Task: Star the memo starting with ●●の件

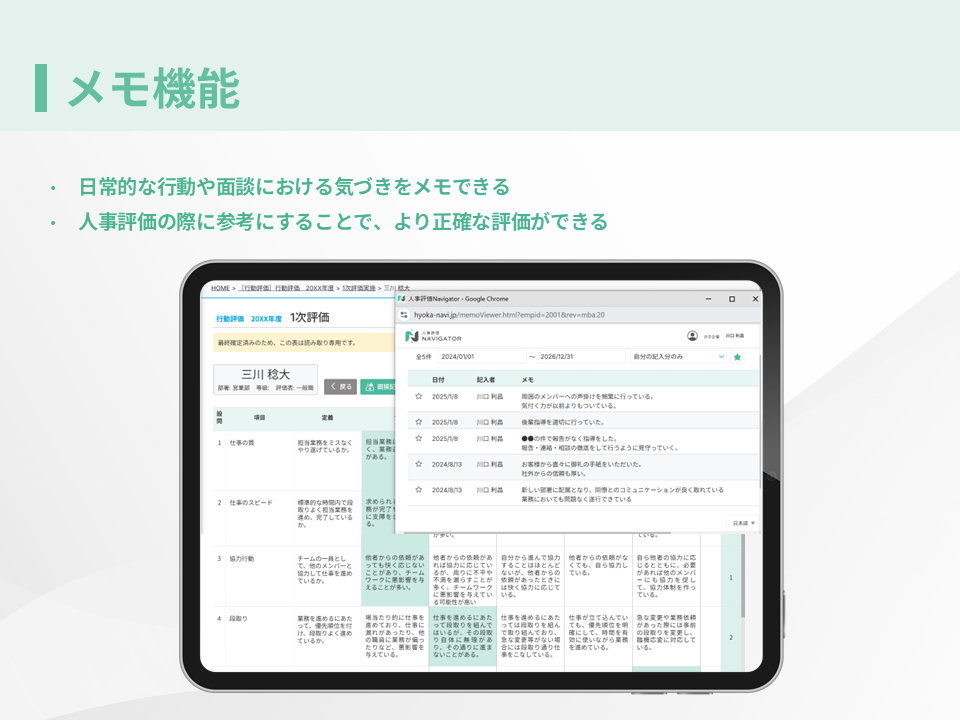Action: pos(419,439)
